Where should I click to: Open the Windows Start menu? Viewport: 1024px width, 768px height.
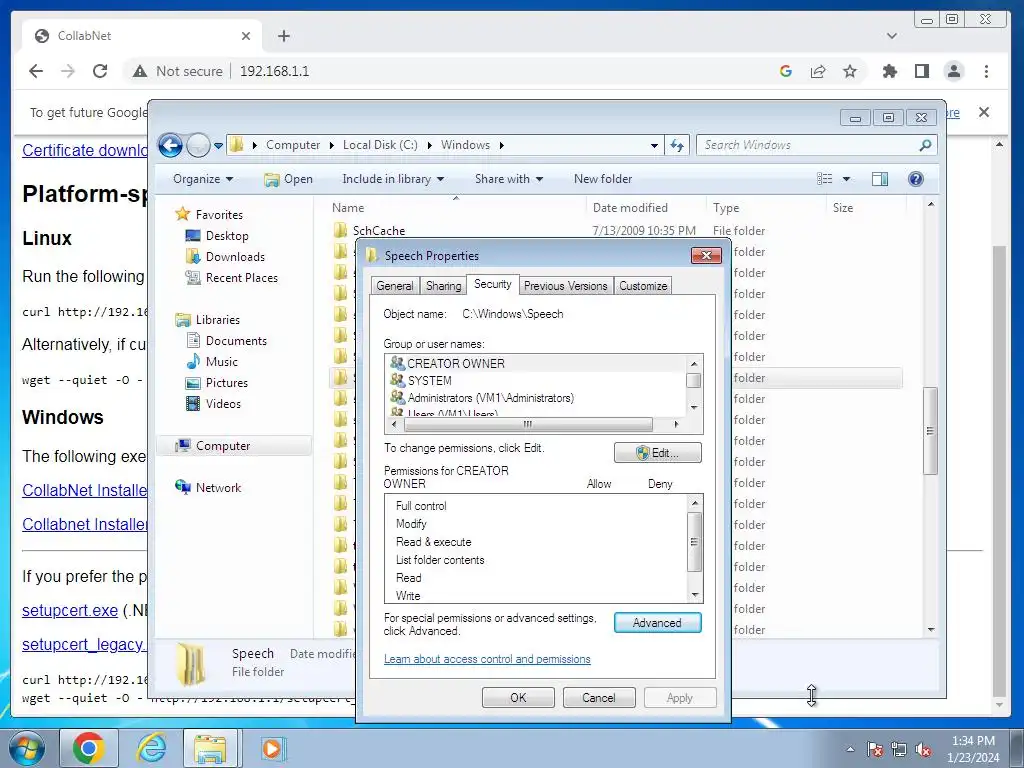tap(27, 749)
